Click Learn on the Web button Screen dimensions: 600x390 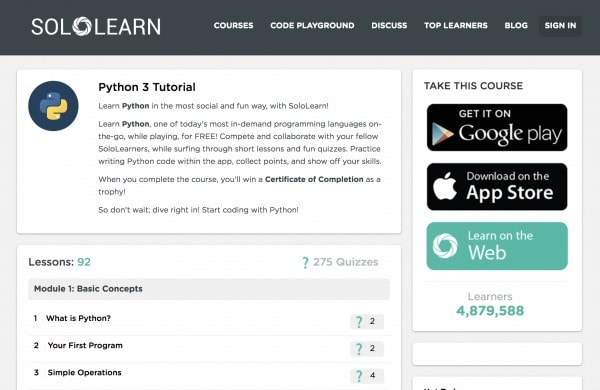[497, 246]
